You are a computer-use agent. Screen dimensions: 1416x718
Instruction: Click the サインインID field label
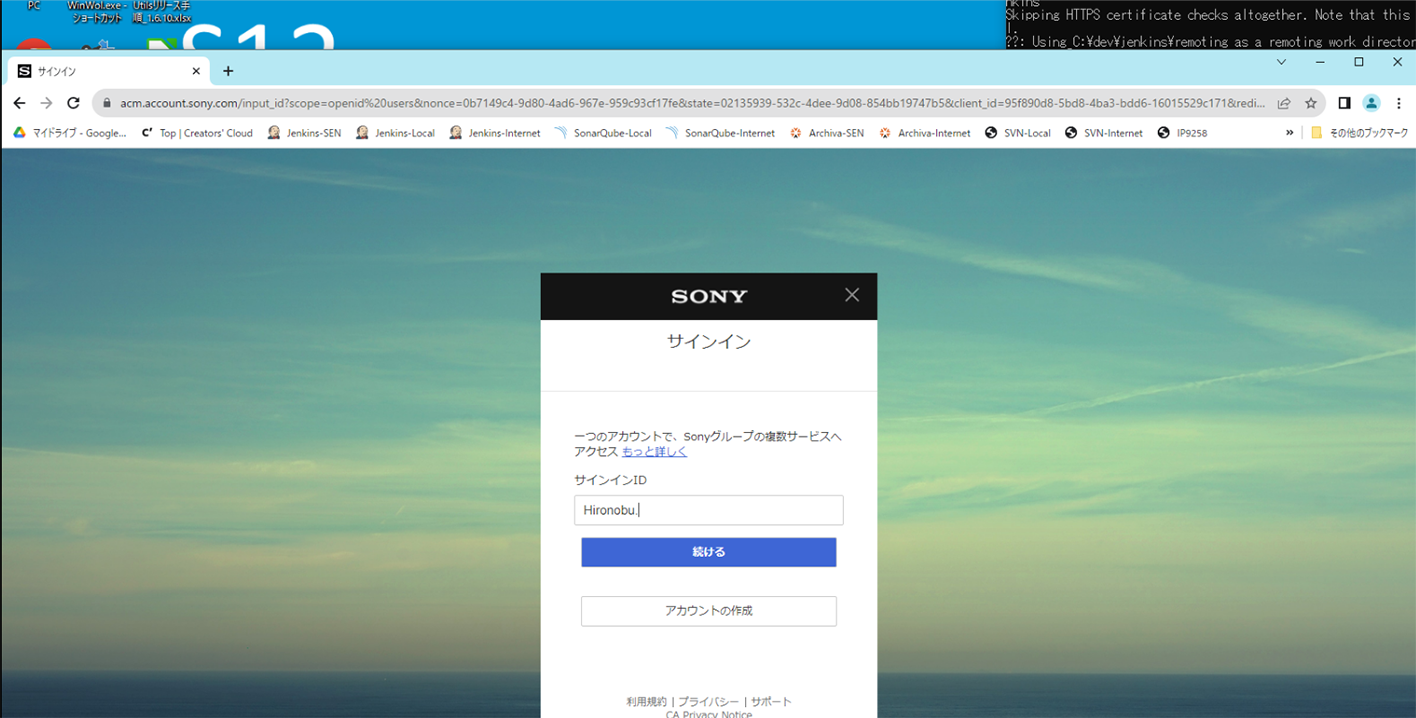[x=610, y=480]
